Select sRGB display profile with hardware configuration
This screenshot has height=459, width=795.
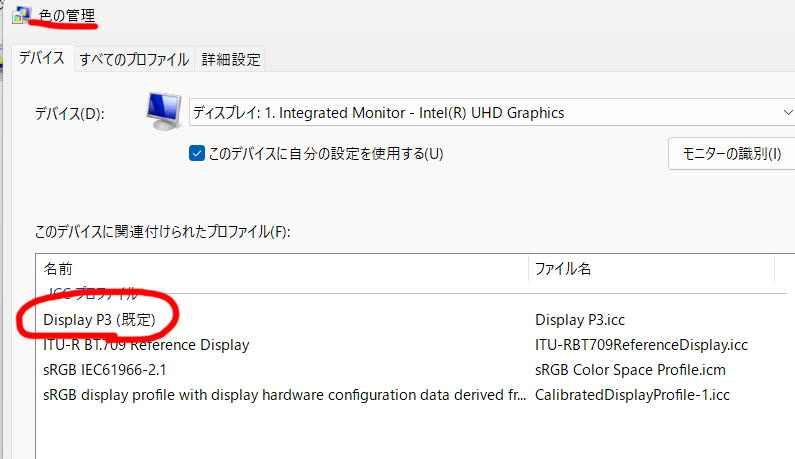(284, 395)
